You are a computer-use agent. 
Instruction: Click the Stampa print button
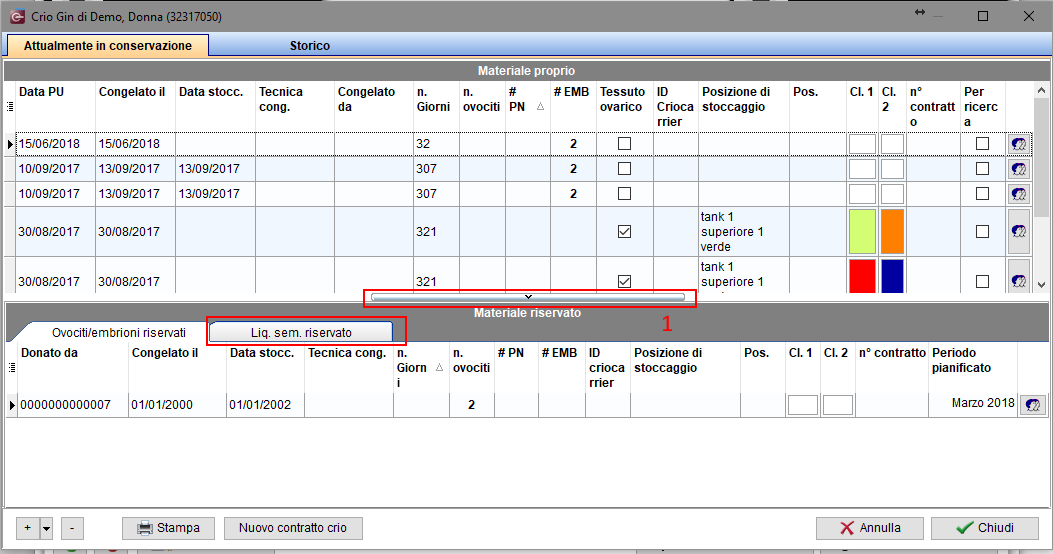click(x=169, y=528)
